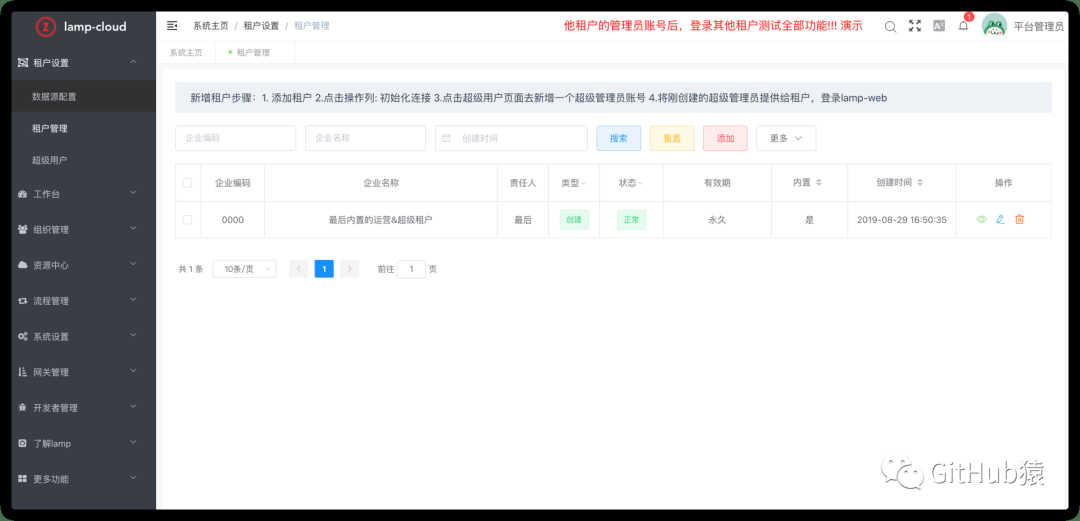
Task: Click the 前往 page number input
Action: coord(412,269)
